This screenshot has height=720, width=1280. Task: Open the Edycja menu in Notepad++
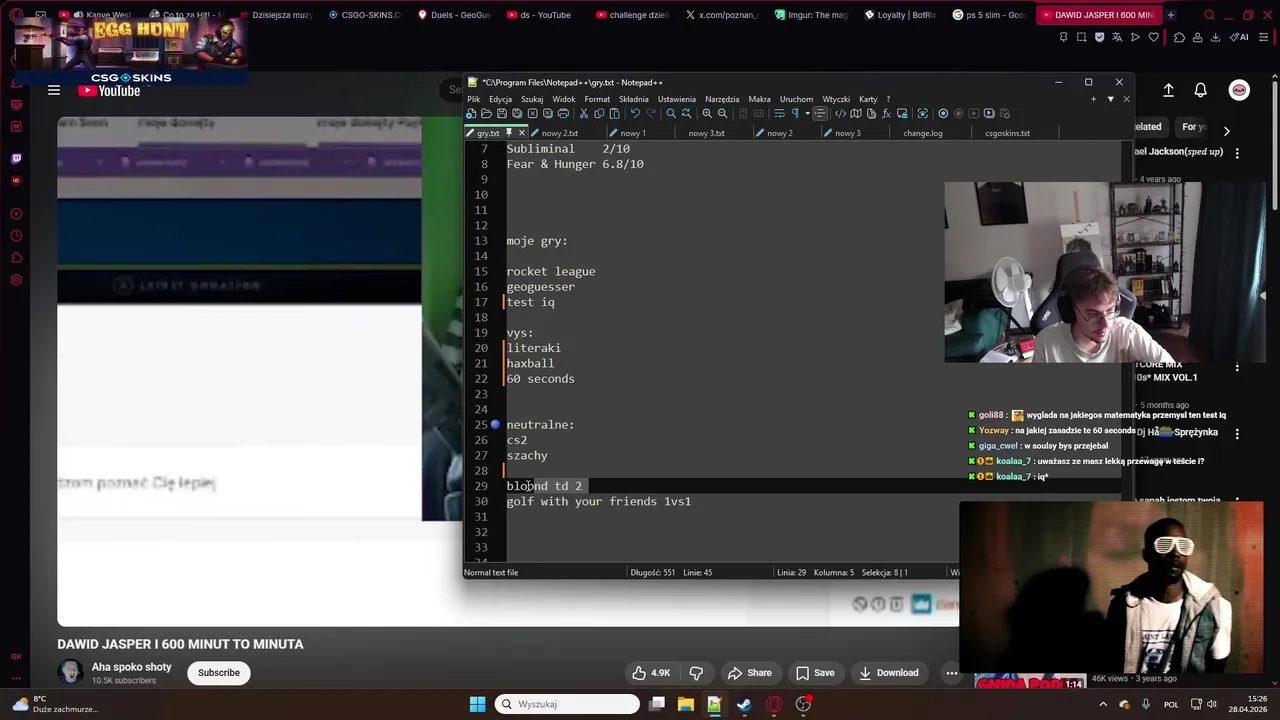501,99
